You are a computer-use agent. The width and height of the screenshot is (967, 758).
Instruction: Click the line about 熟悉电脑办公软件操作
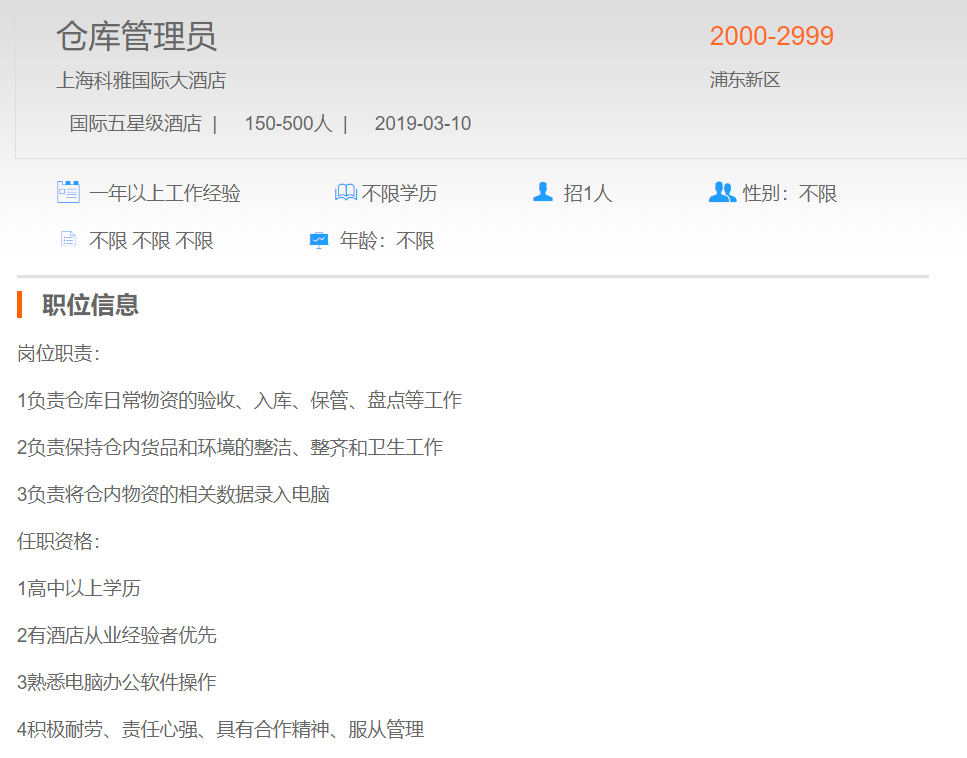116,682
